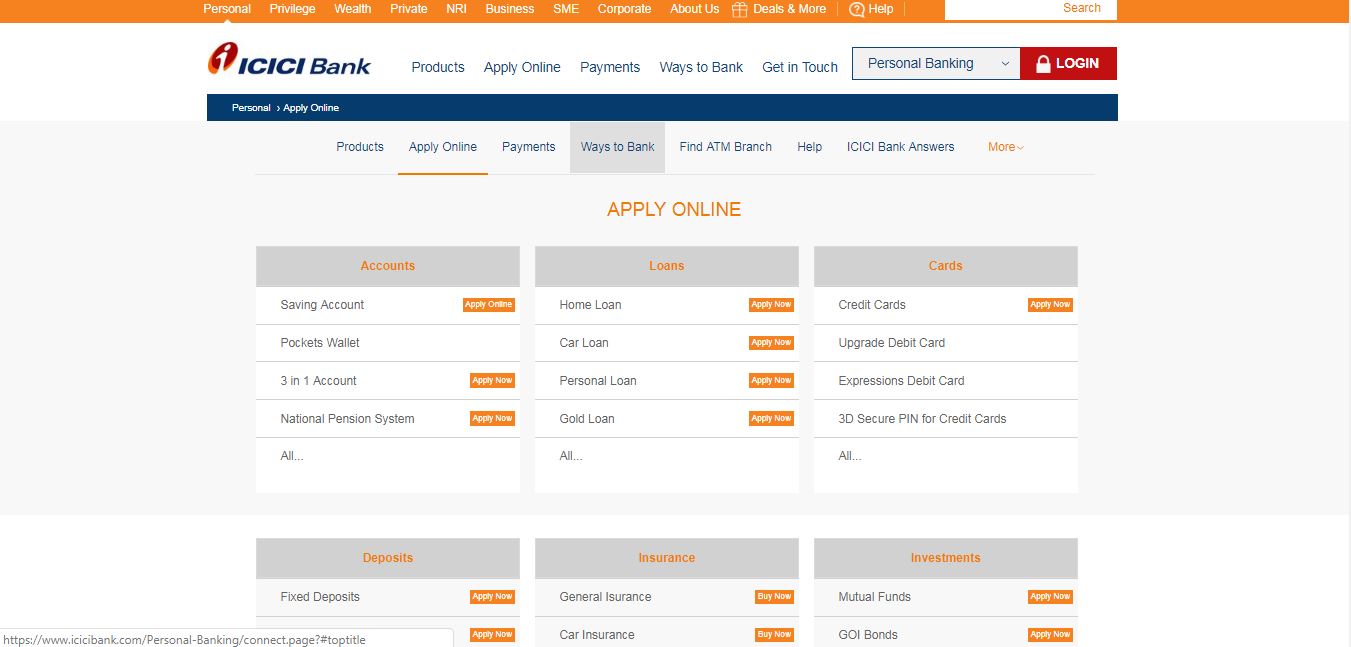Click Apply Now for Home Loan
Image resolution: width=1351 pixels, height=647 pixels.
pos(771,305)
